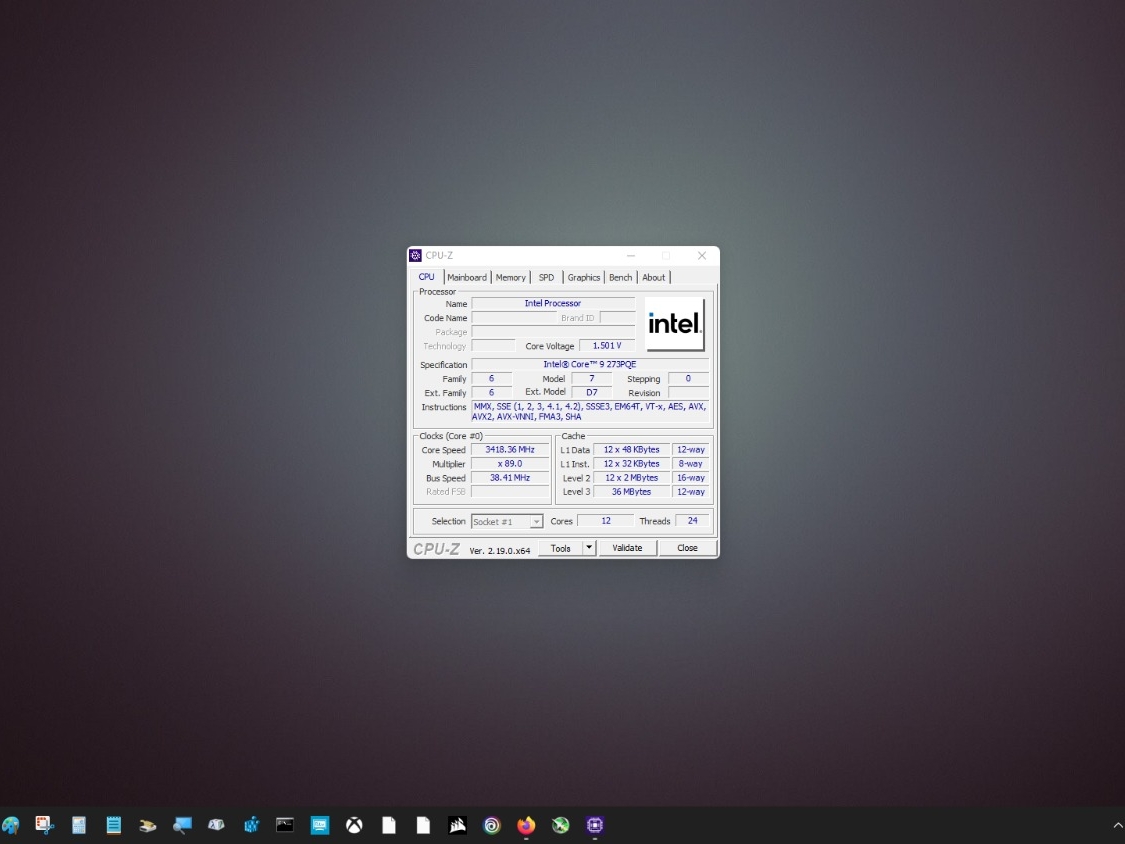This screenshot has height=844, width=1125.
Task: Click the Stepping value 0
Action: point(688,378)
